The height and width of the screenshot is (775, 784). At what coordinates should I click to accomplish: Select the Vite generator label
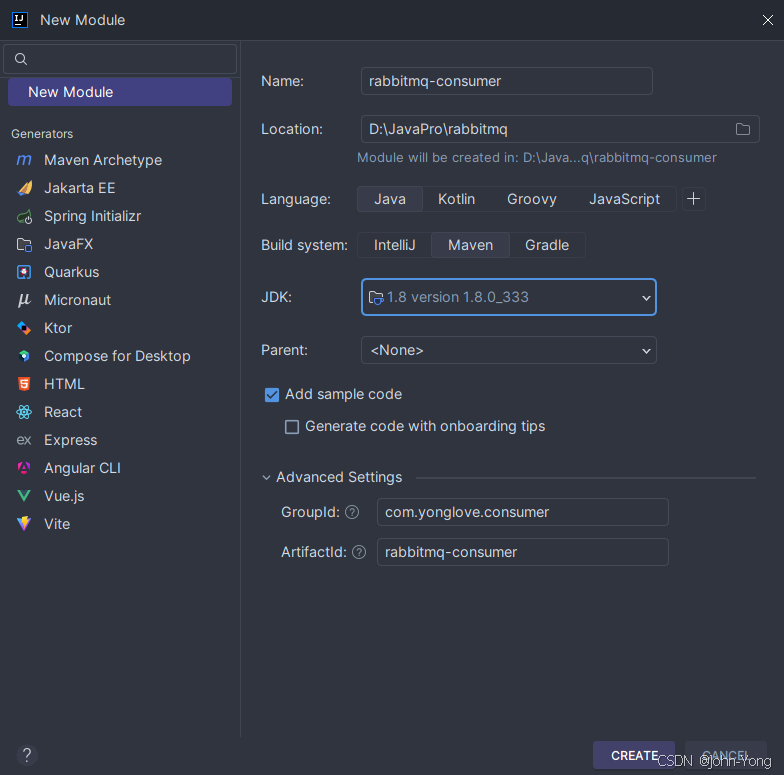(x=57, y=524)
